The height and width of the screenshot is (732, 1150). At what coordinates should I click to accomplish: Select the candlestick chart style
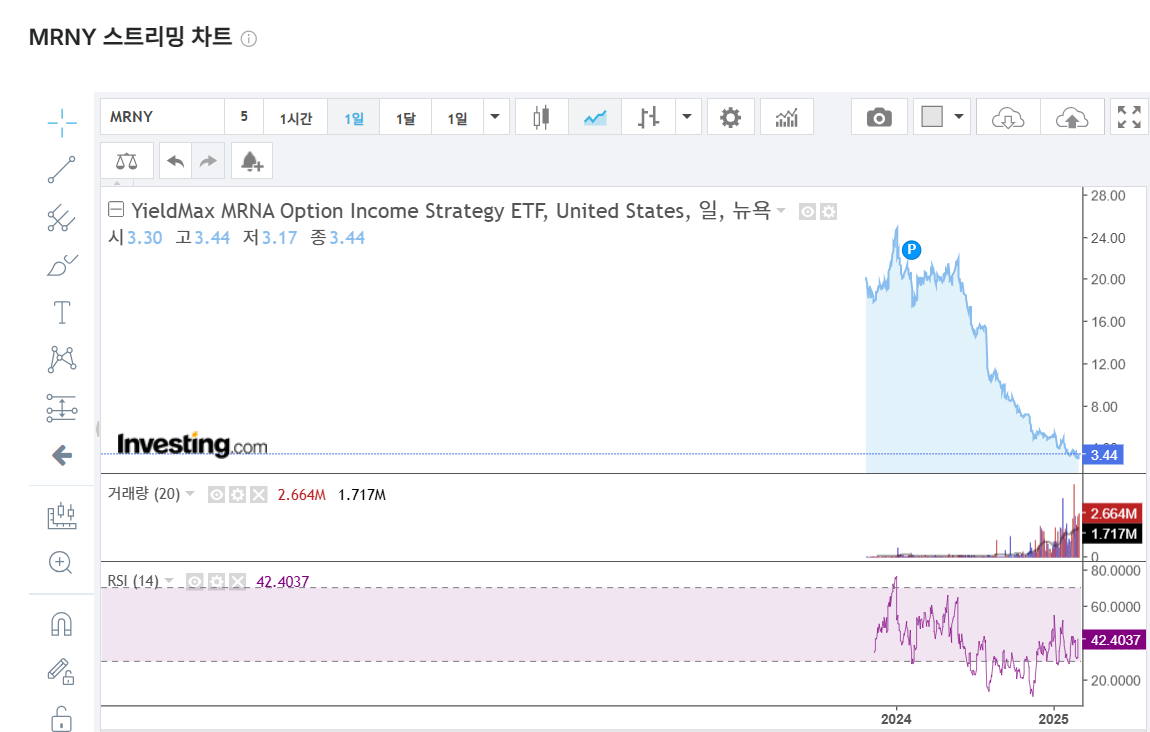click(541, 117)
